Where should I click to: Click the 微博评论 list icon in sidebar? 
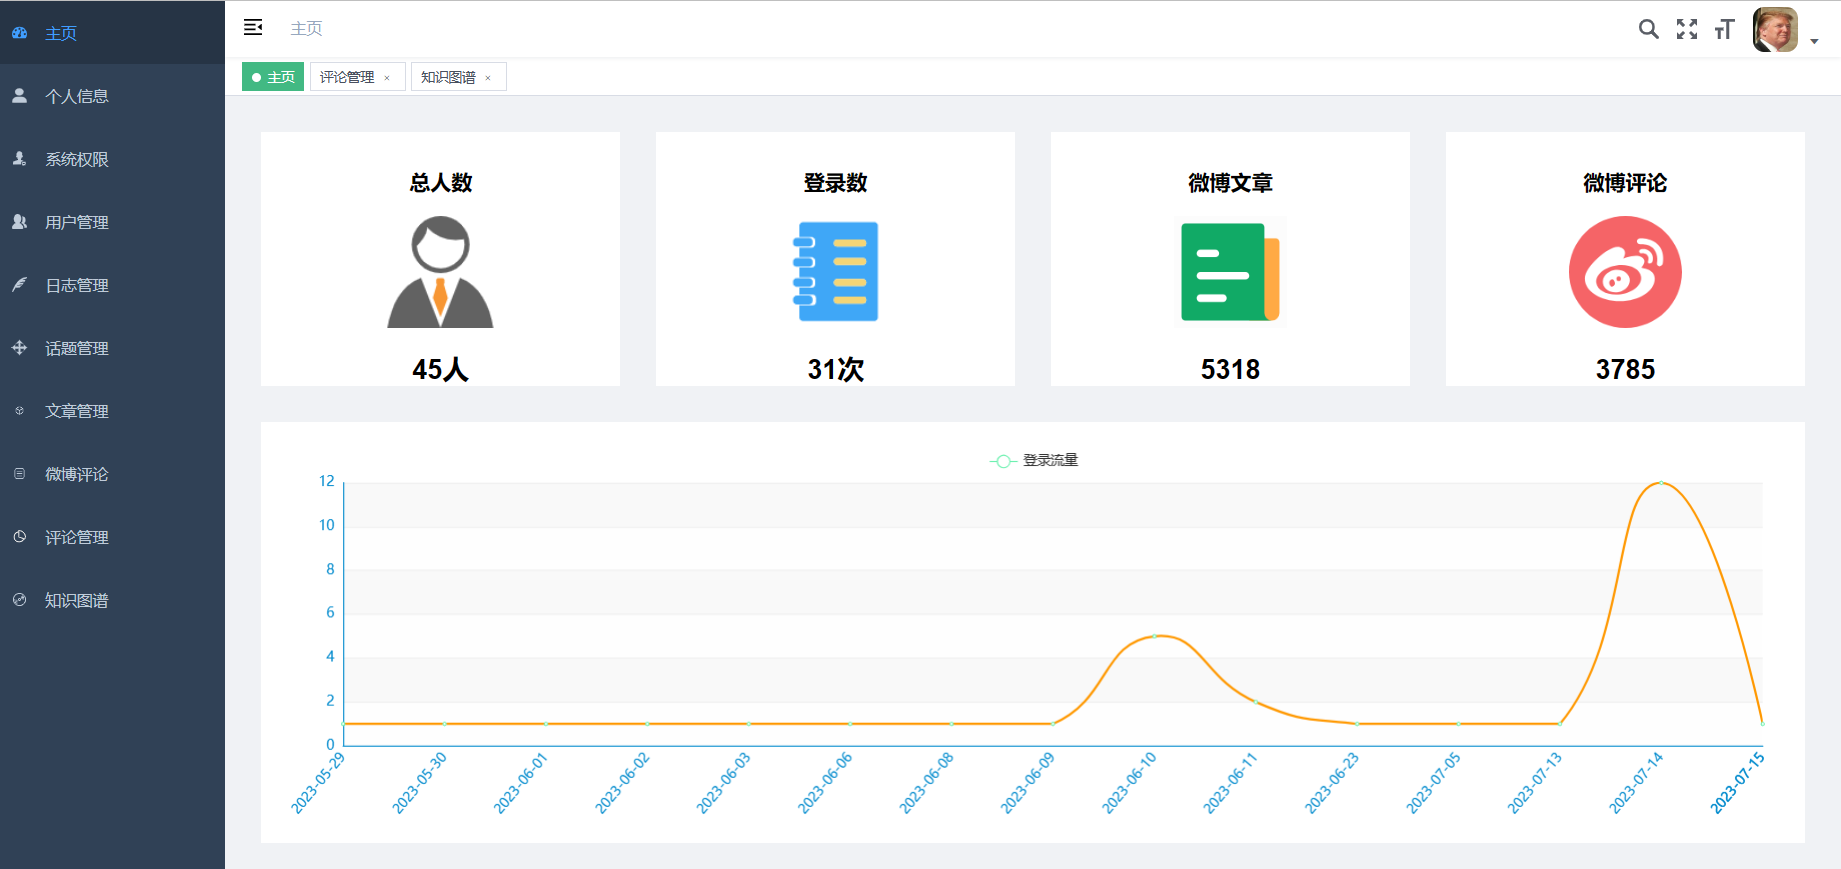pos(19,474)
